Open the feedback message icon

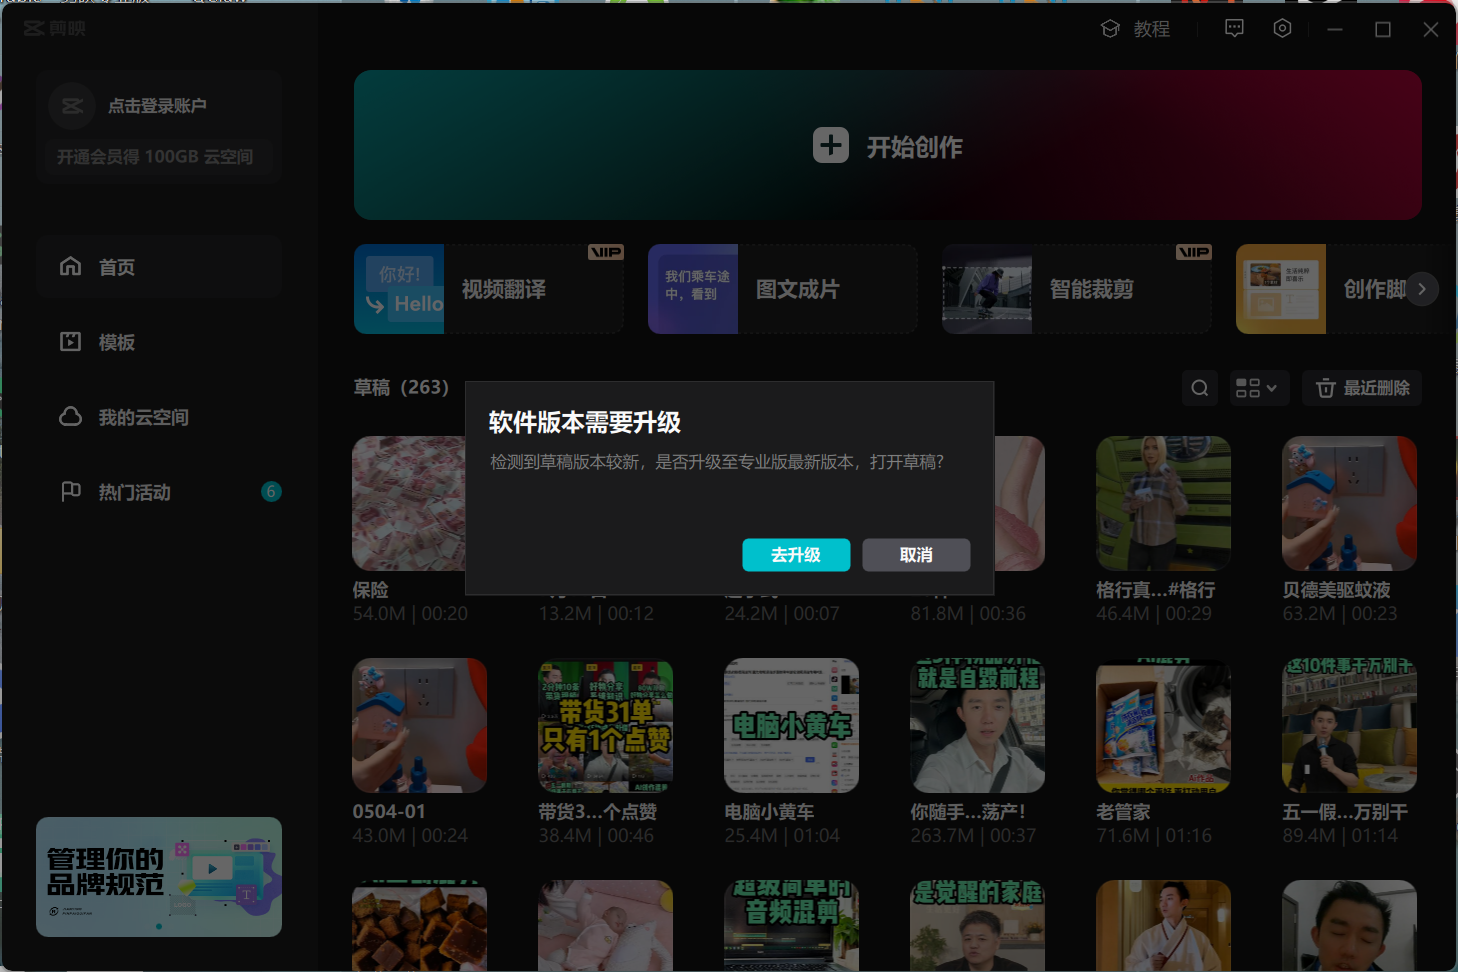(1234, 29)
